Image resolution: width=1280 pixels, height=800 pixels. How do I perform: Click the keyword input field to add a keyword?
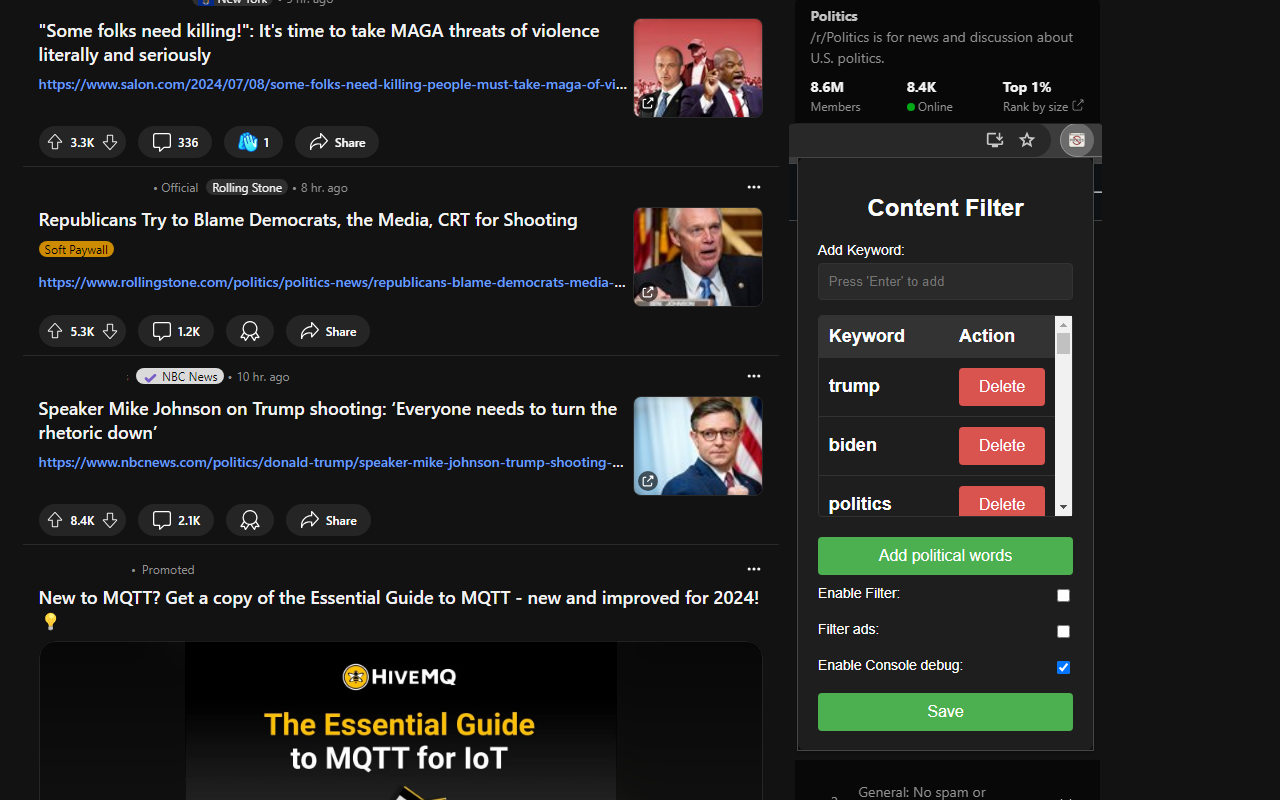pyautogui.click(x=944, y=281)
